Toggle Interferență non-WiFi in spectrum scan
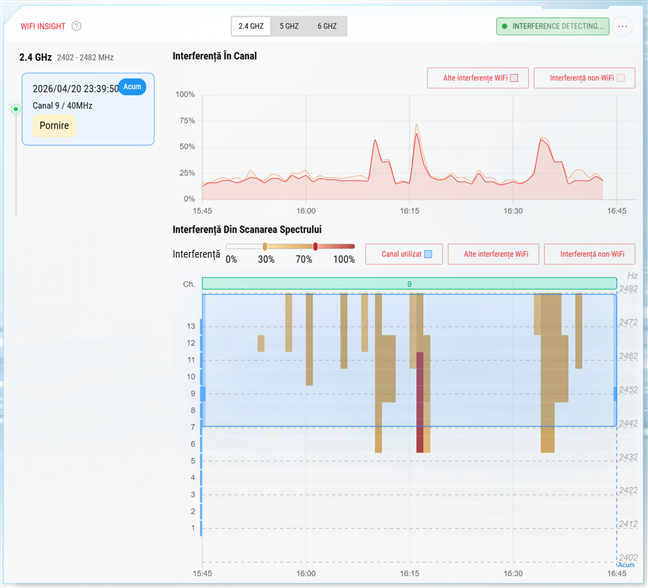This screenshot has height=588, width=648. coord(590,255)
